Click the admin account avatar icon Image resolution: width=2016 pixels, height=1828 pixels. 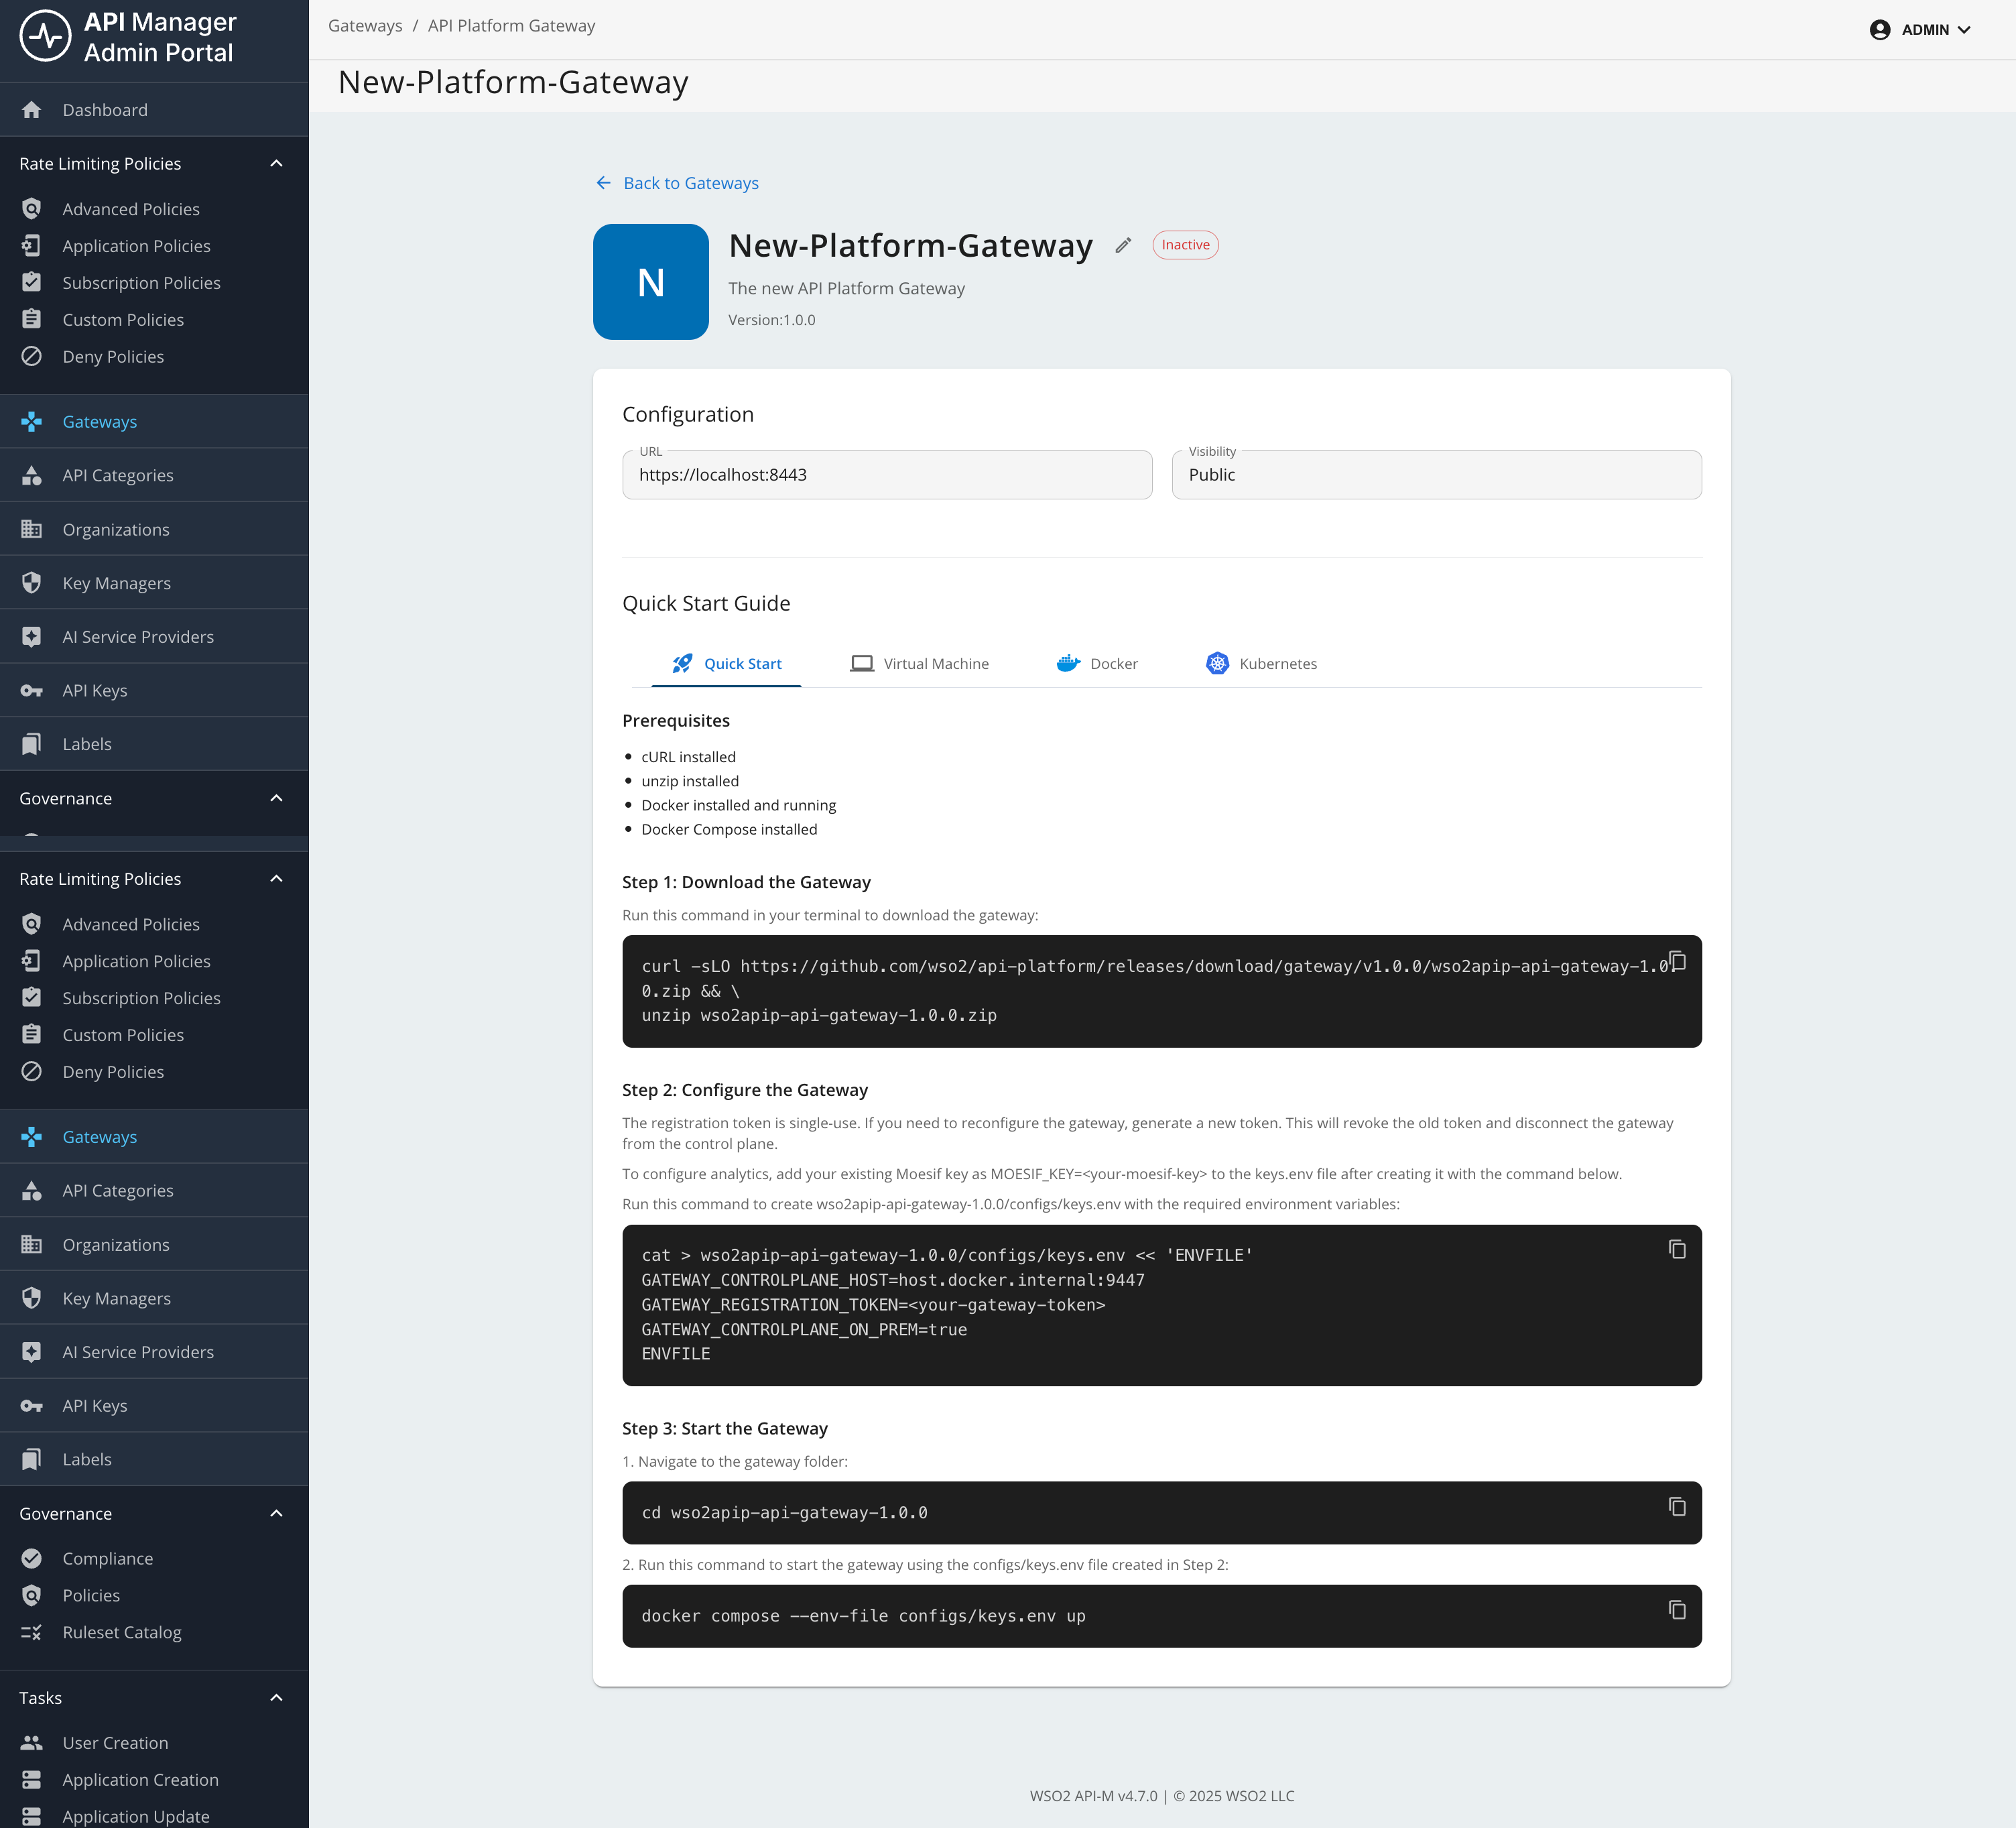coord(1880,30)
